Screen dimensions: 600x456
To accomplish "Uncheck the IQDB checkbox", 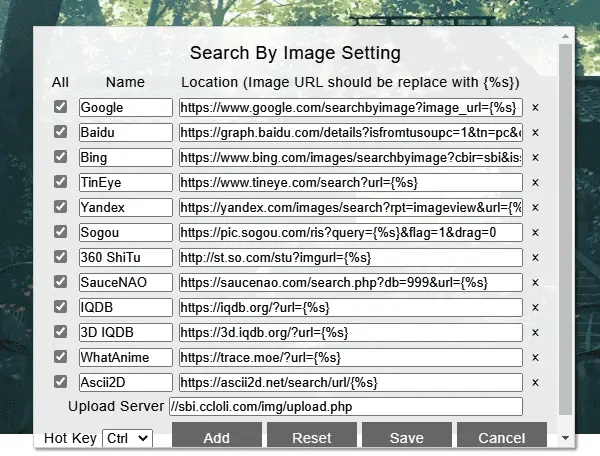I will pos(60,306).
